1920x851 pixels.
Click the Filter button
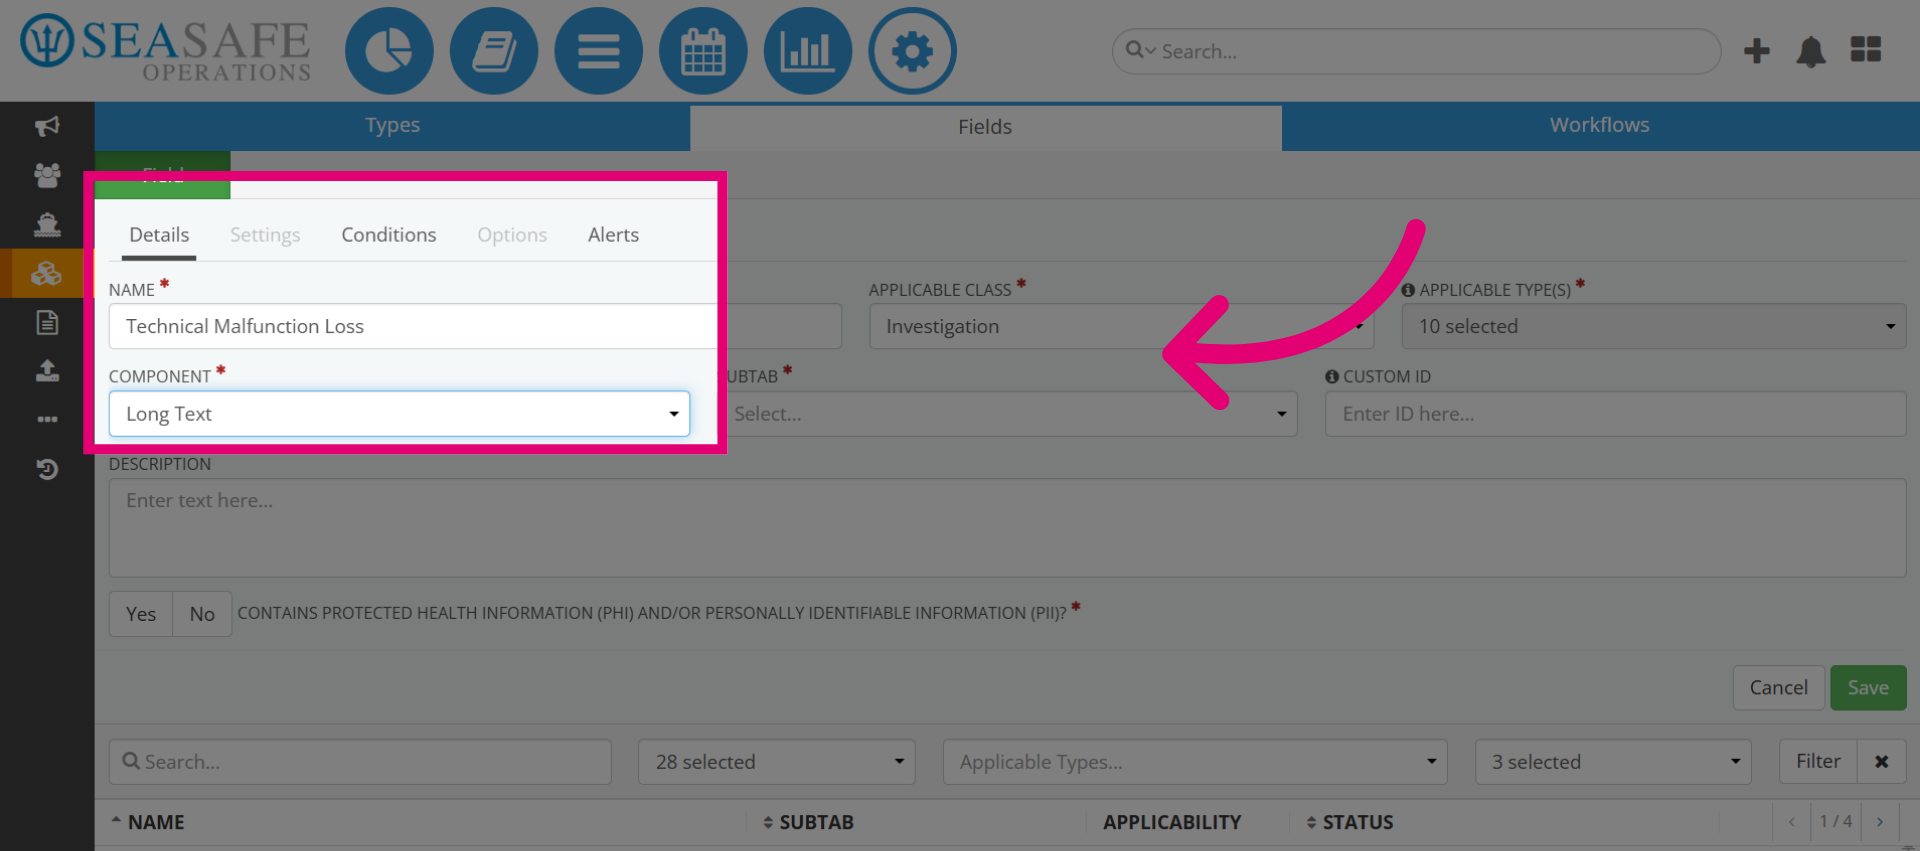(1818, 762)
